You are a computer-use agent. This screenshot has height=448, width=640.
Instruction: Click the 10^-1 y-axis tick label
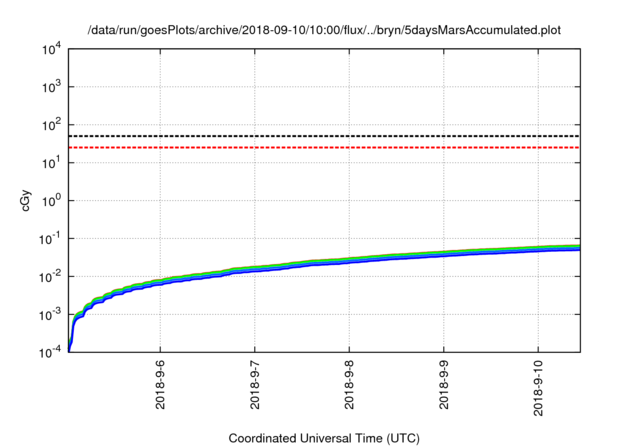(50, 239)
